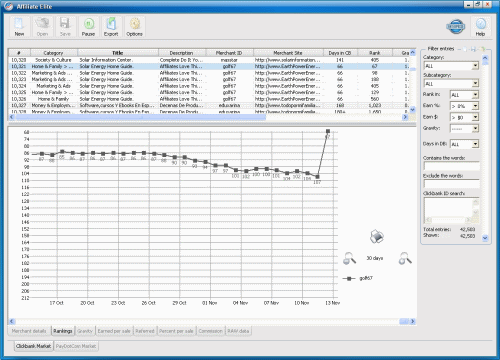The width and height of the screenshot is (500, 360).
Task: Open the Category dropdown
Action: point(451,66)
